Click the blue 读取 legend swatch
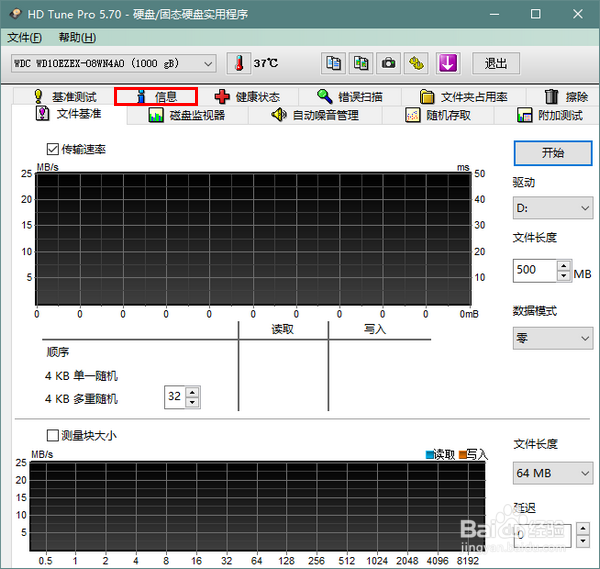 [x=430, y=455]
